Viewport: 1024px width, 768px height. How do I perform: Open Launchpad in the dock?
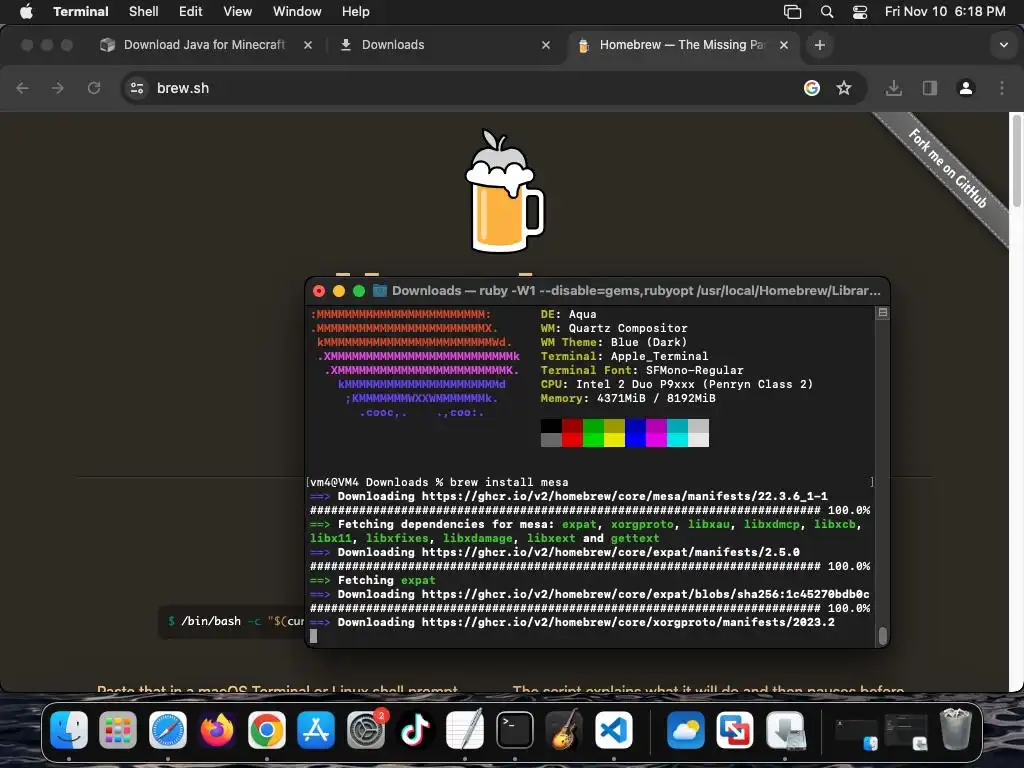[118, 729]
